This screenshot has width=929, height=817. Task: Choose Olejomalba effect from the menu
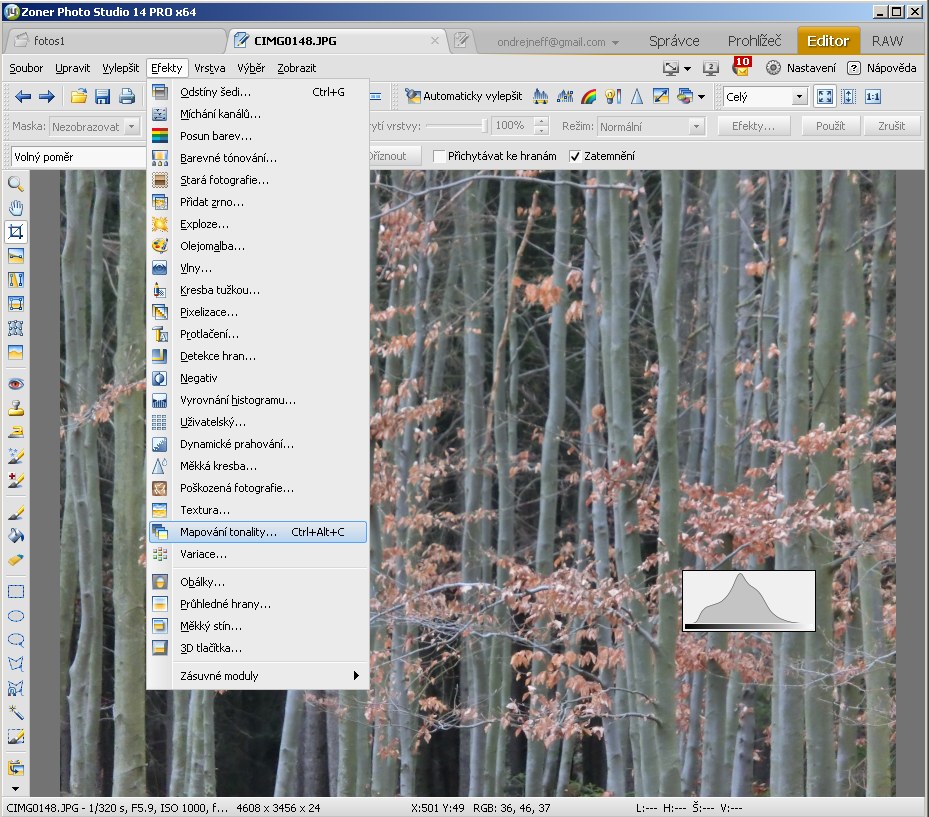[212, 246]
